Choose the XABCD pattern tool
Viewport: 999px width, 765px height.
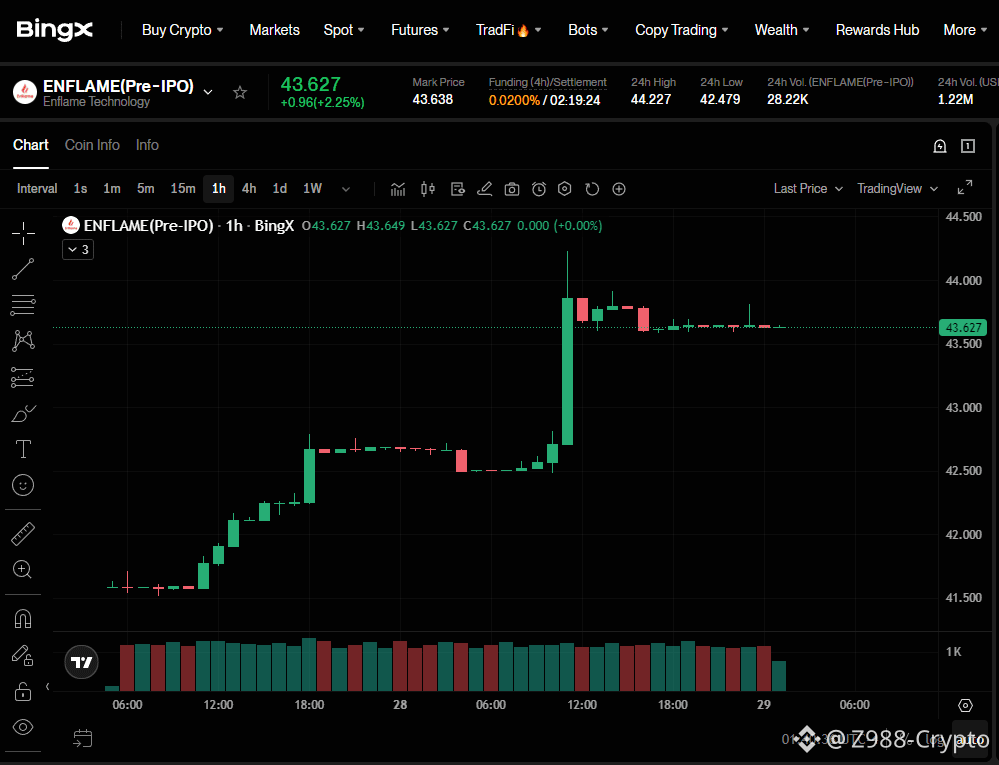(x=24, y=341)
